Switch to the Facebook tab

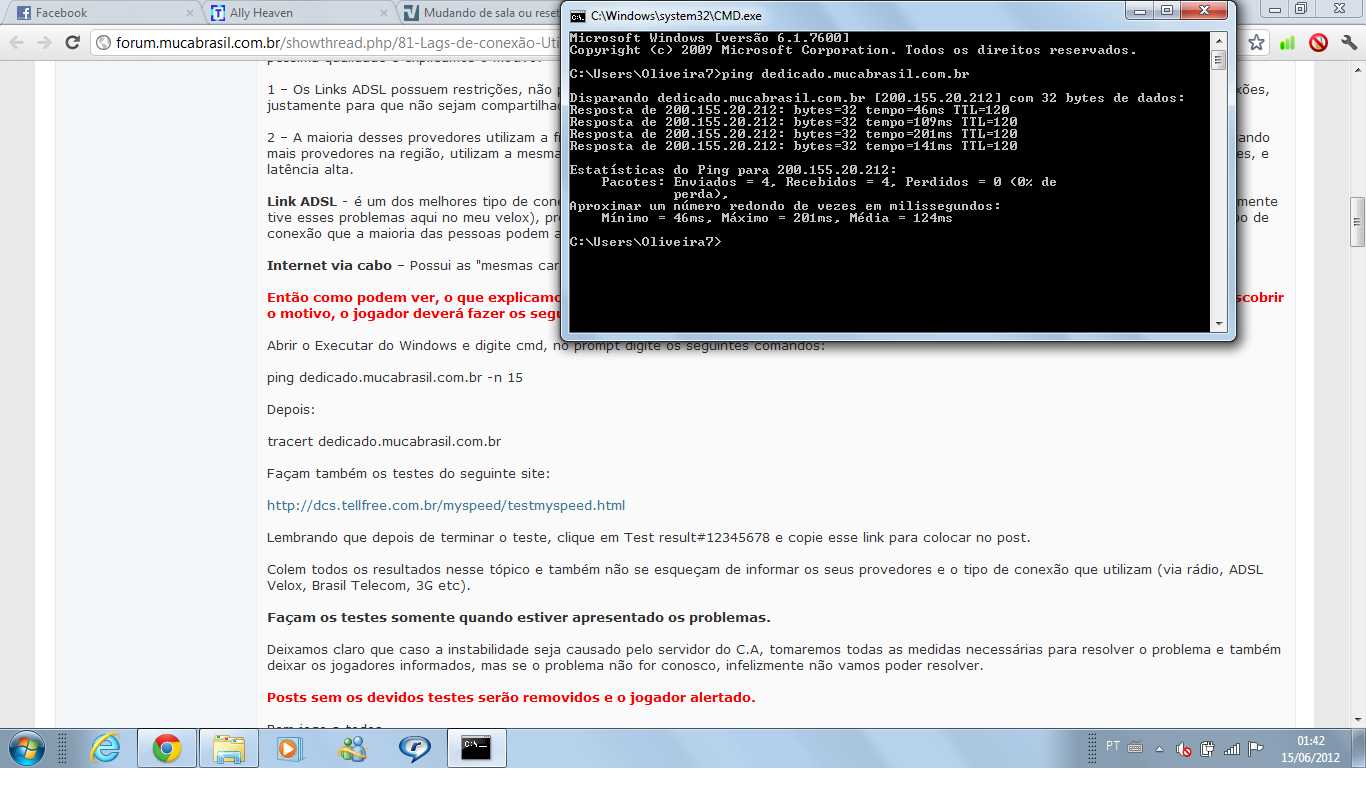pos(100,13)
